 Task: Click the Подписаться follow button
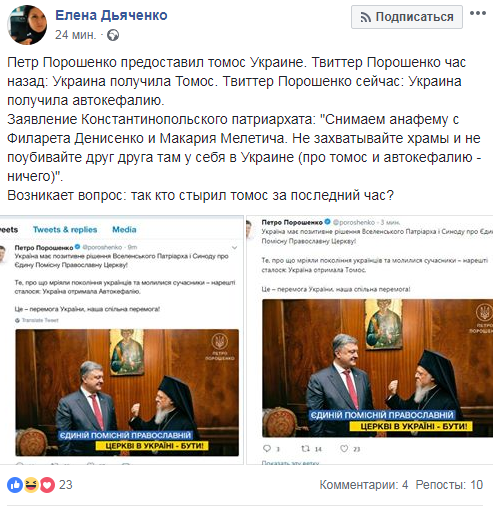[x=407, y=17]
